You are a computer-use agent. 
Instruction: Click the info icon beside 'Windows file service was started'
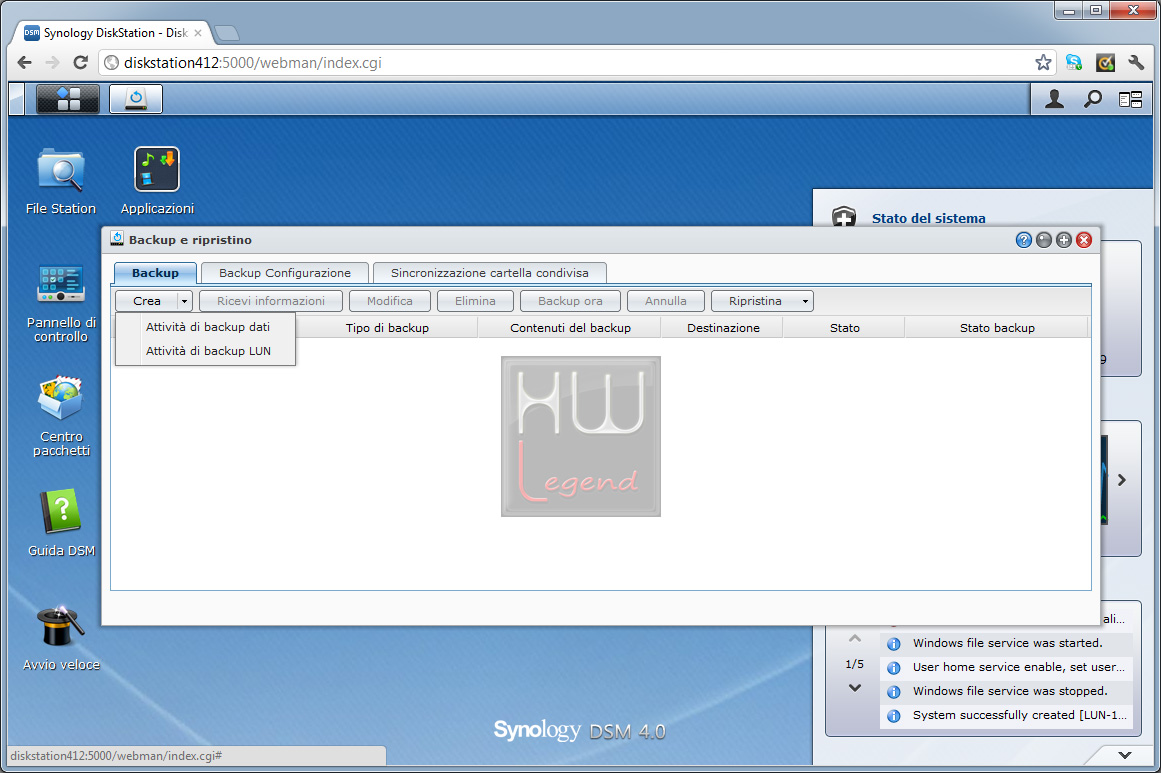894,643
